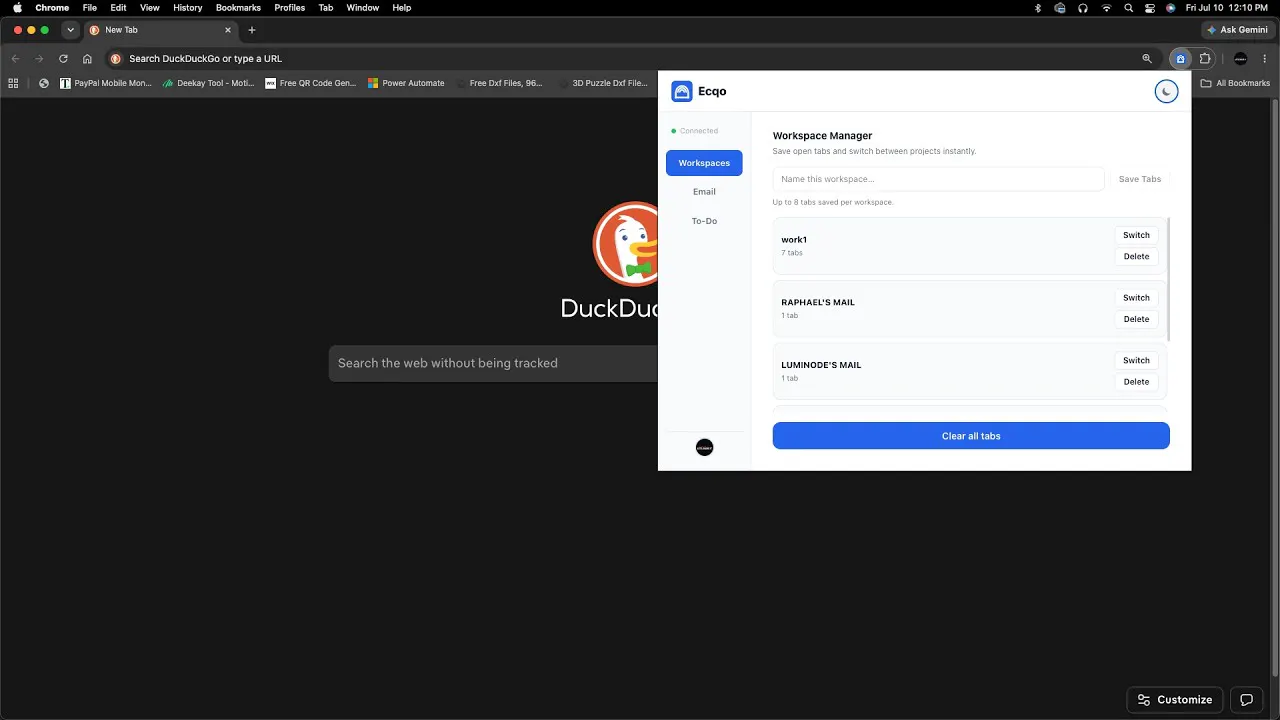Screen dimensions: 1280x720
Task: Click the DuckDuckGo search box on page
Action: (494, 363)
